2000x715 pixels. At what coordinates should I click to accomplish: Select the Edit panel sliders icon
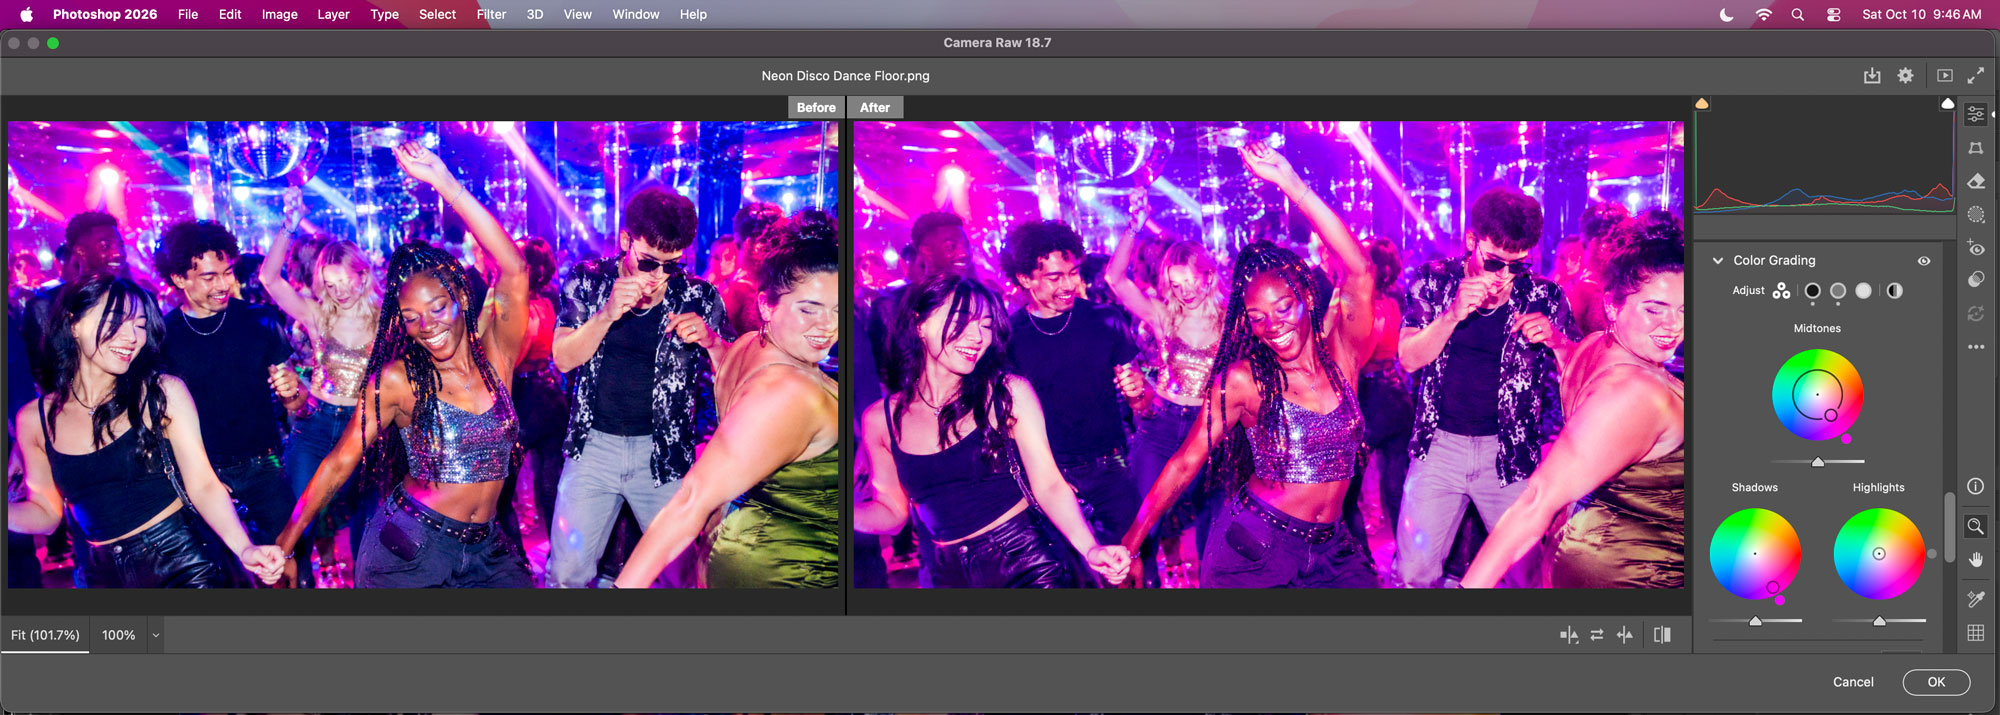pyautogui.click(x=1976, y=114)
